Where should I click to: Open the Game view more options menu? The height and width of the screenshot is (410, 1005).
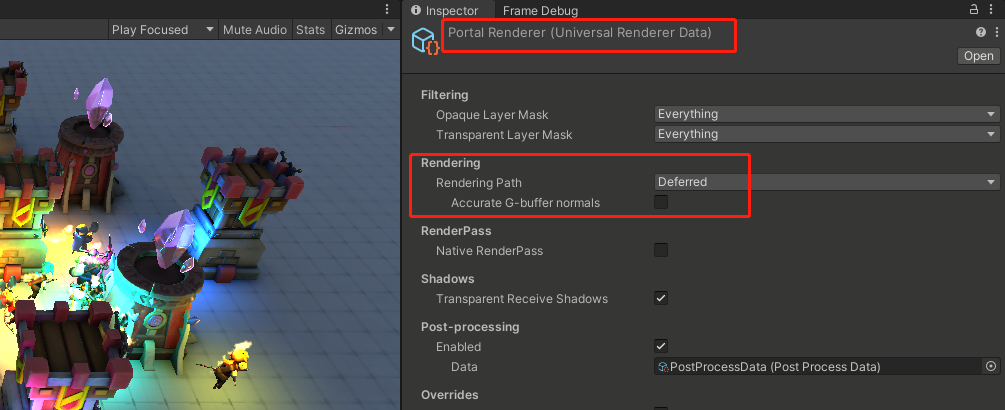(387, 9)
